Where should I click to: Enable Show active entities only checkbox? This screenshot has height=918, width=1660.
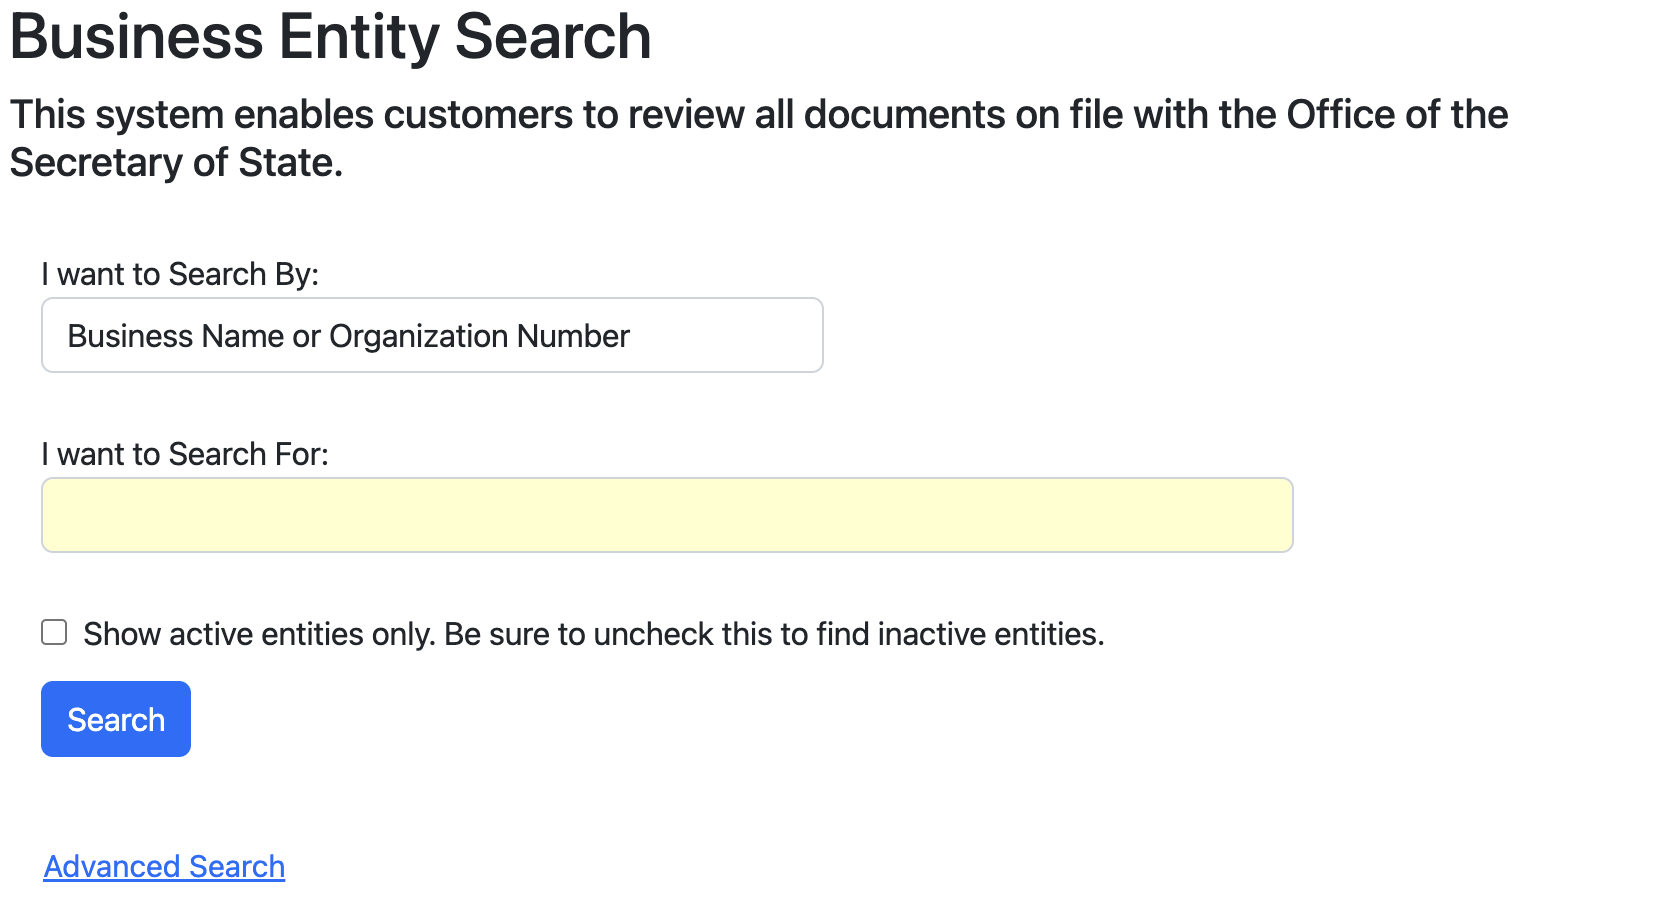54,633
